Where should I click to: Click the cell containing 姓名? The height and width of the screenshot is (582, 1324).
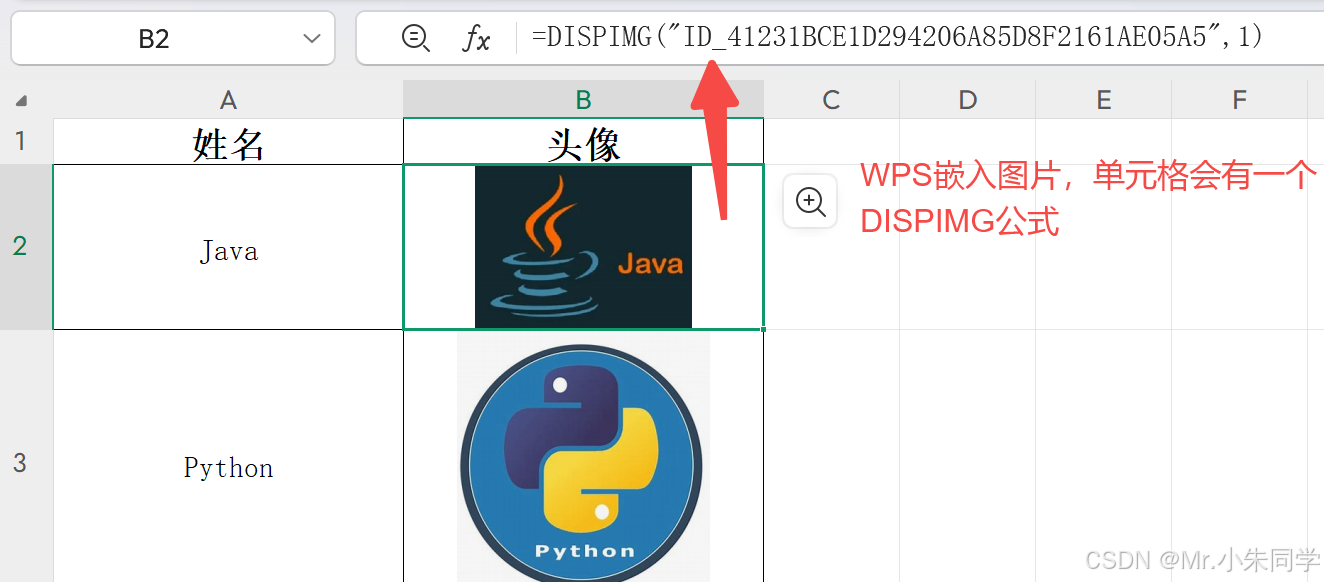click(x=228, y=141)
